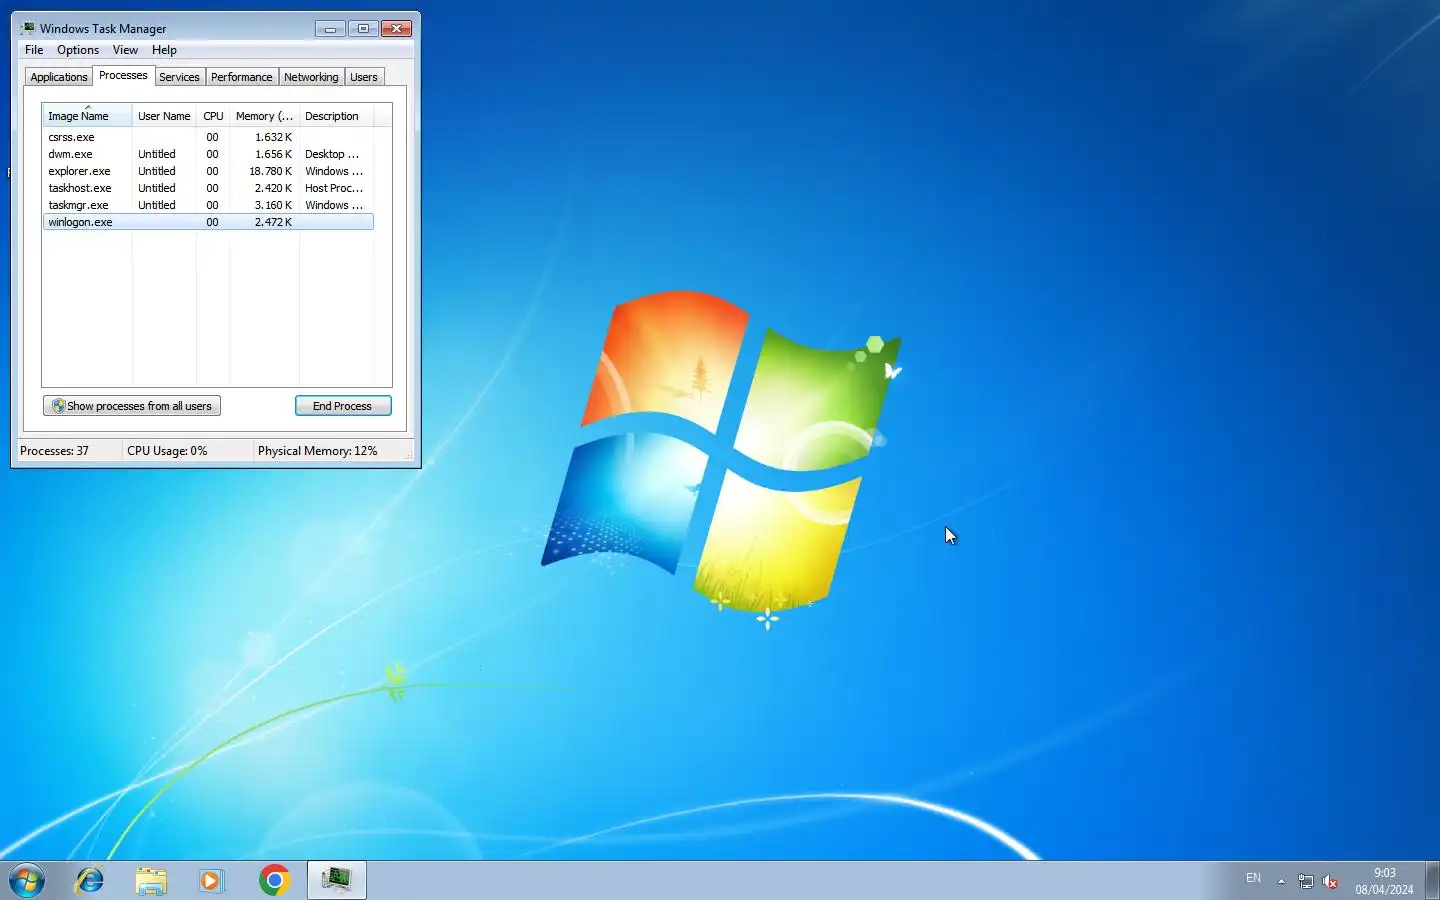
Task: Launch Internet Explorer from taskbar
Action: [90, 880]
